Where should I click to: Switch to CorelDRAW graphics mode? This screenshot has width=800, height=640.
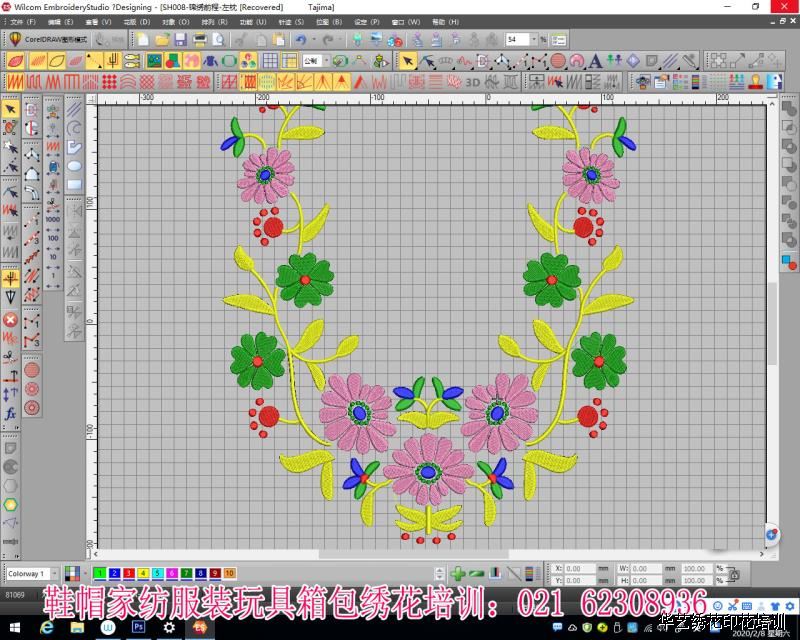coord(47,39)
